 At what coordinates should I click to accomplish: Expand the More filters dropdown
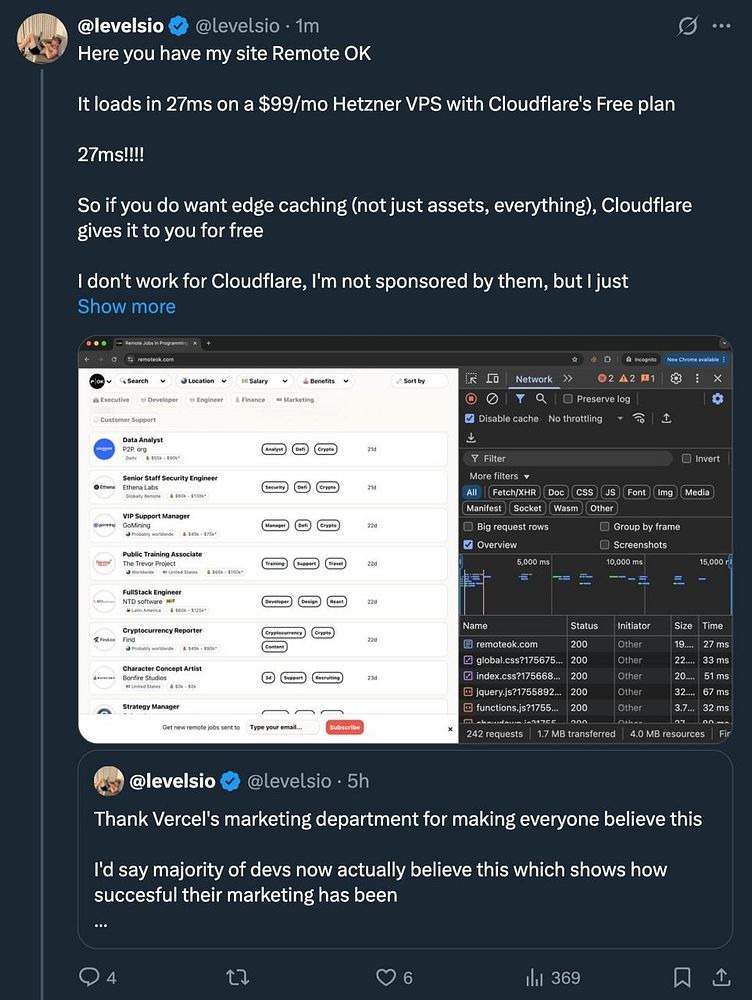pos(500,476)
